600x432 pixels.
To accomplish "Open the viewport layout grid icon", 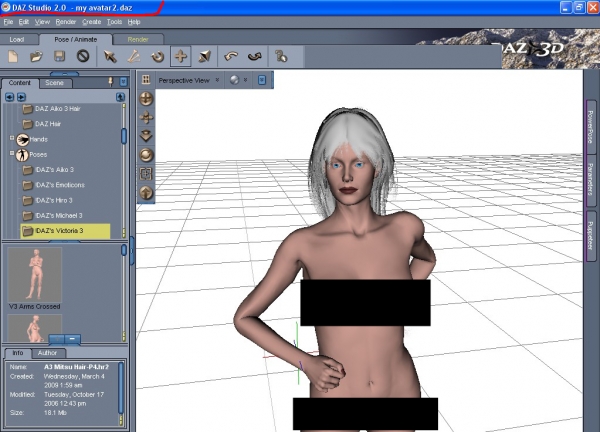I will (146, 80).
